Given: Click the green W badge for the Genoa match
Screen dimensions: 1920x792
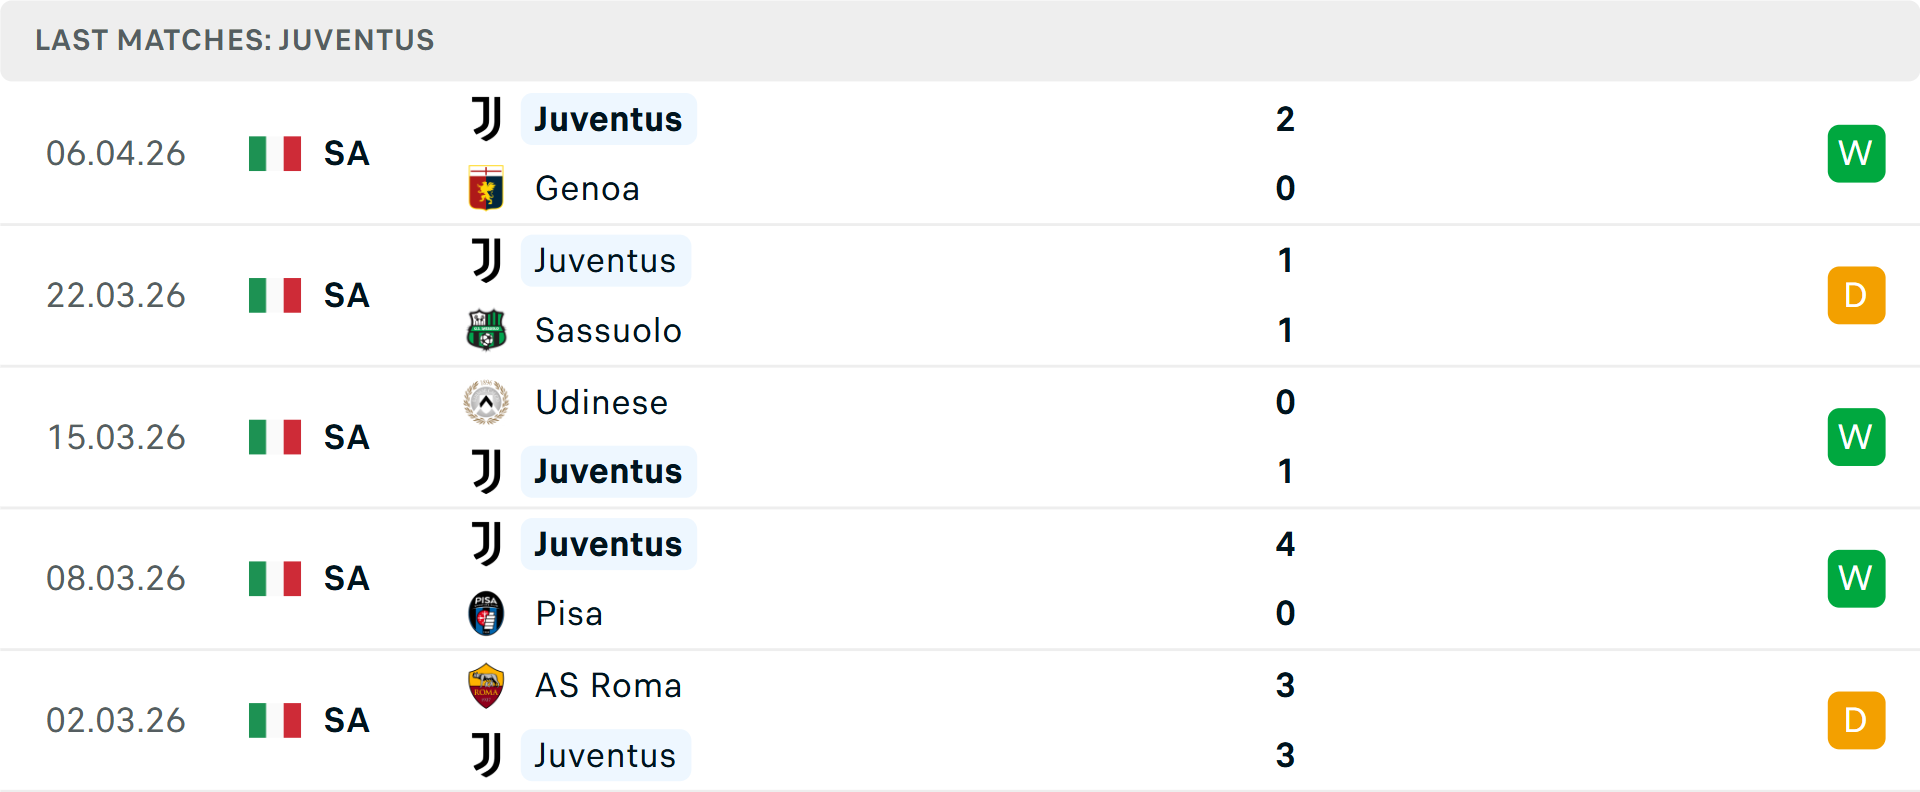Looking at the screenshot, I should point(1856,153).
